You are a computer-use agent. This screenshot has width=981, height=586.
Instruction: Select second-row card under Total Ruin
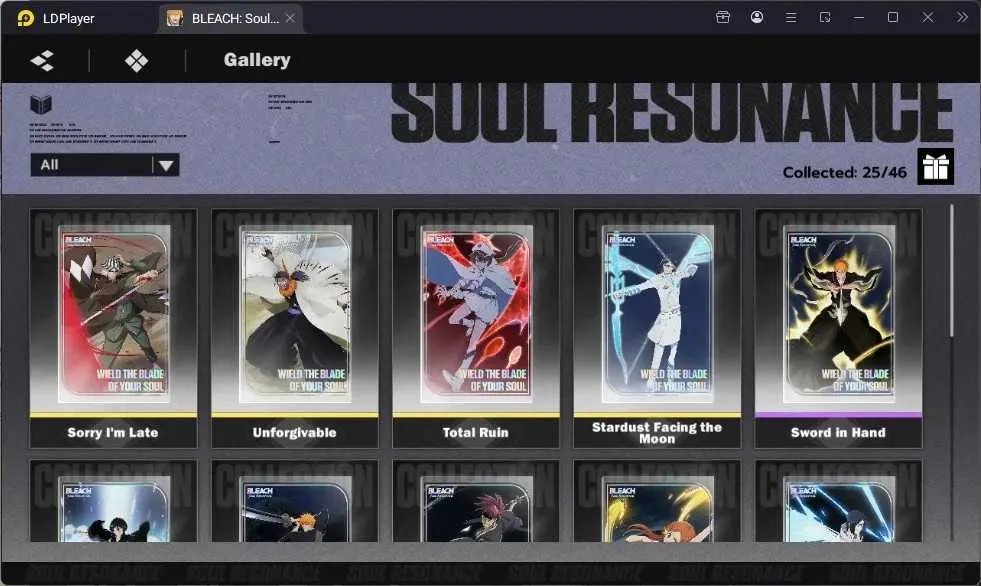tap(475, 501)
